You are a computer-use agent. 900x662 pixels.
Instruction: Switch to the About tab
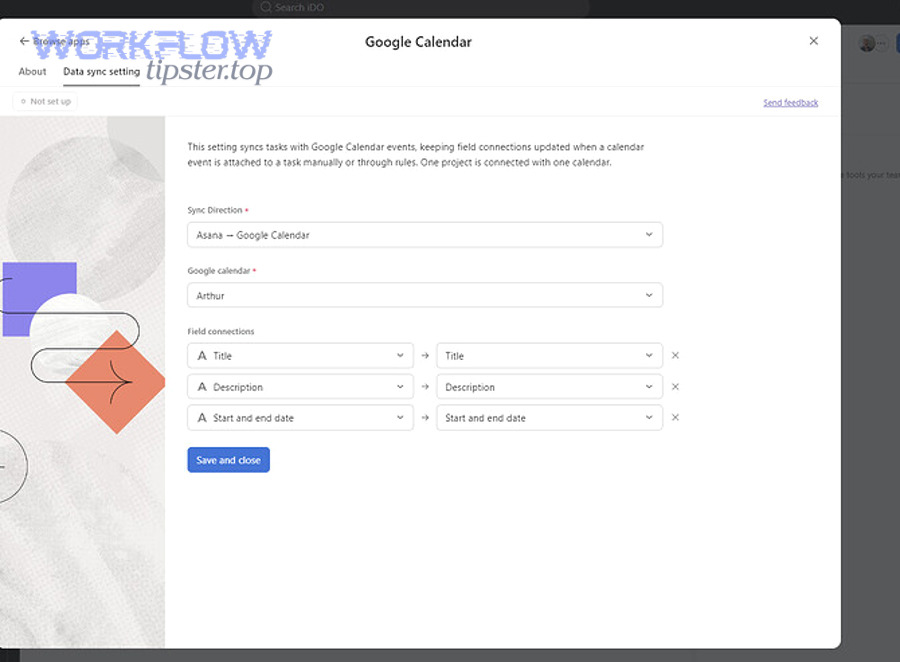[x=32, y=72]
